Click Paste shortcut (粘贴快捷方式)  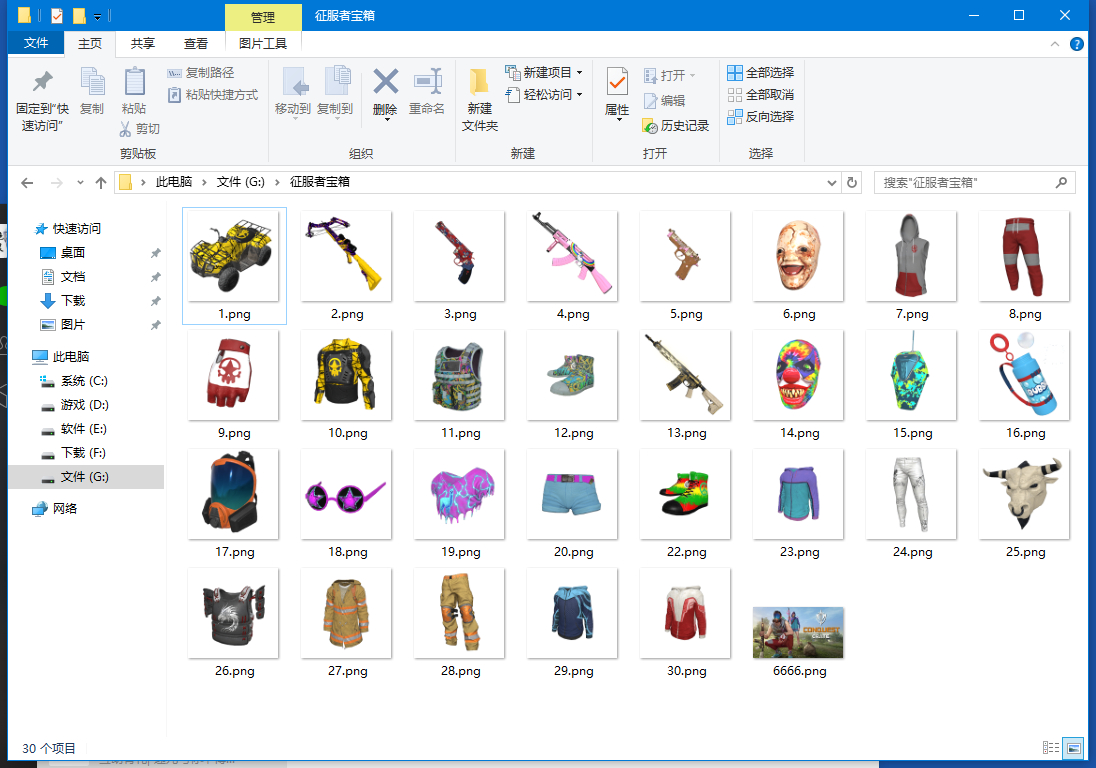pos(212,94)
